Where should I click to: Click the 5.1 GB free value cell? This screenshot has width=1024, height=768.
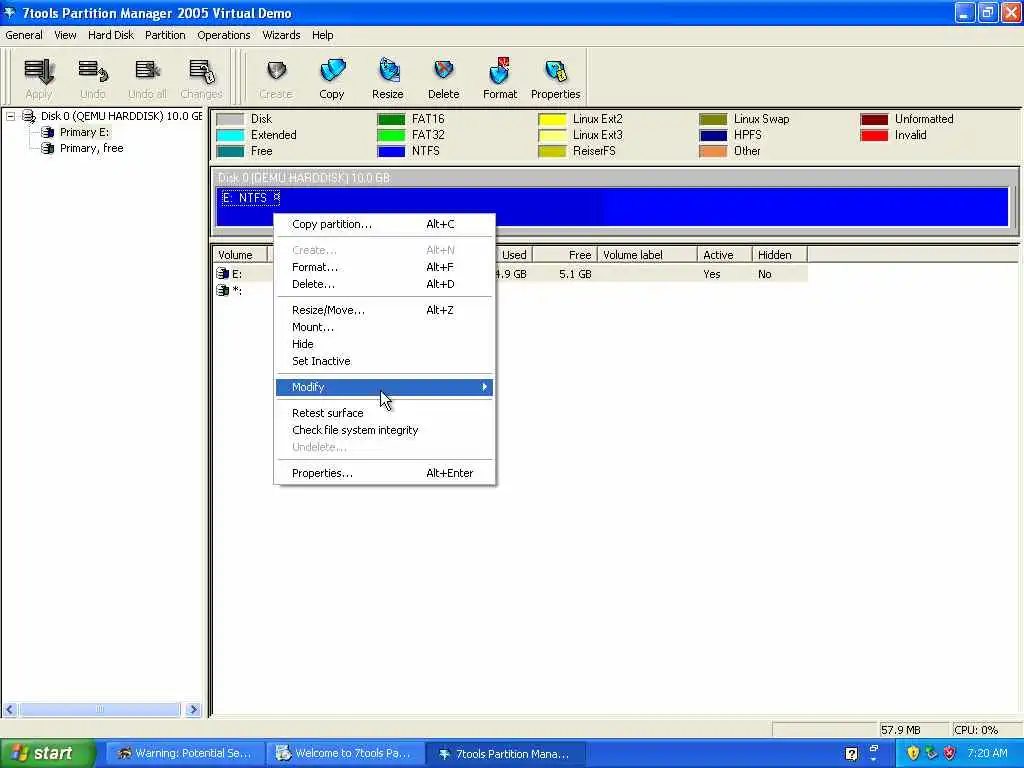coord(575,274)
